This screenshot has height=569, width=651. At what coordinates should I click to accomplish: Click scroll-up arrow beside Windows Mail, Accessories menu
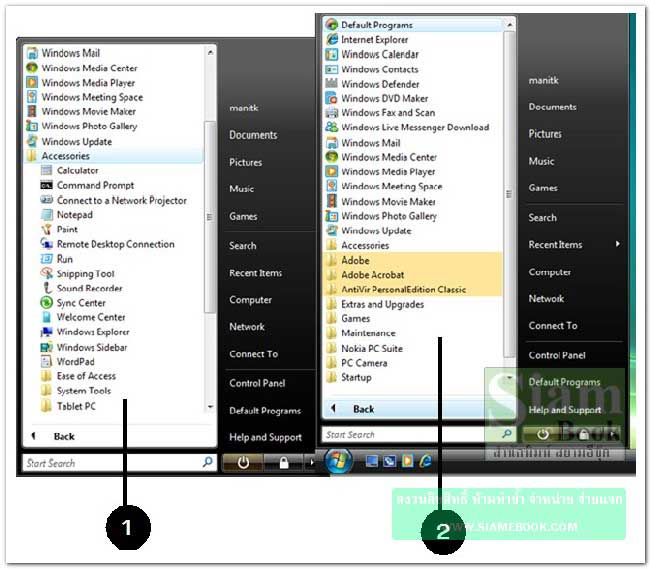coord(210,53)
